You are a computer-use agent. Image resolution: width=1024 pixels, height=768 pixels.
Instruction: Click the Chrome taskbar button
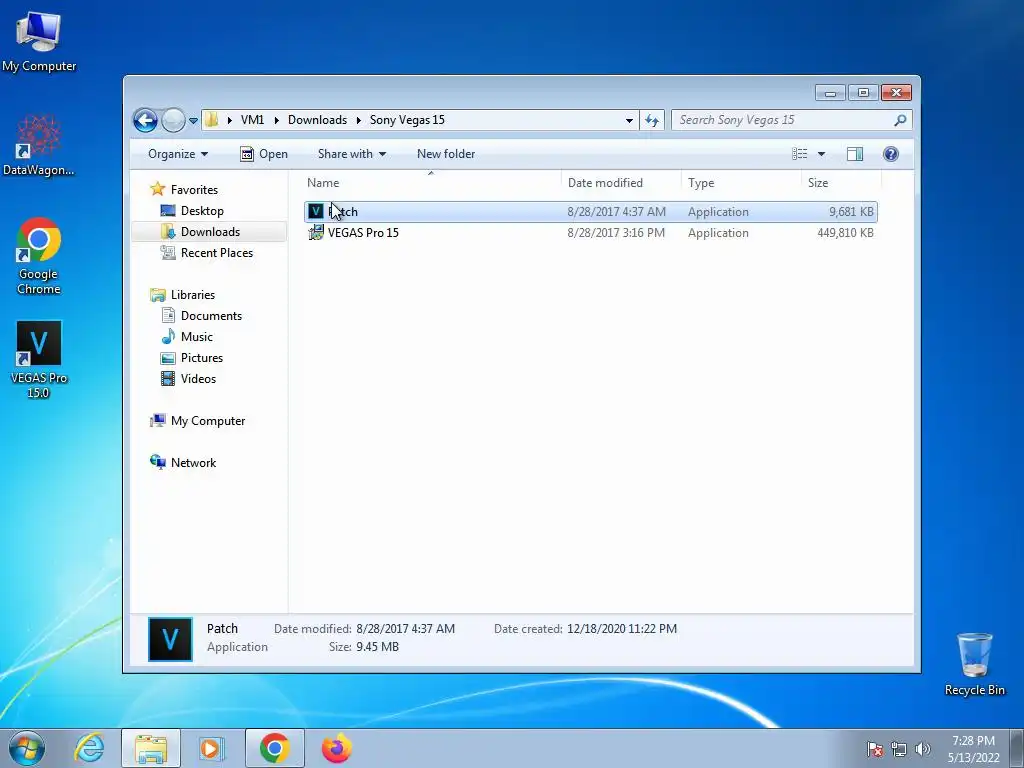pyautogui.click(x=275, y=748)
